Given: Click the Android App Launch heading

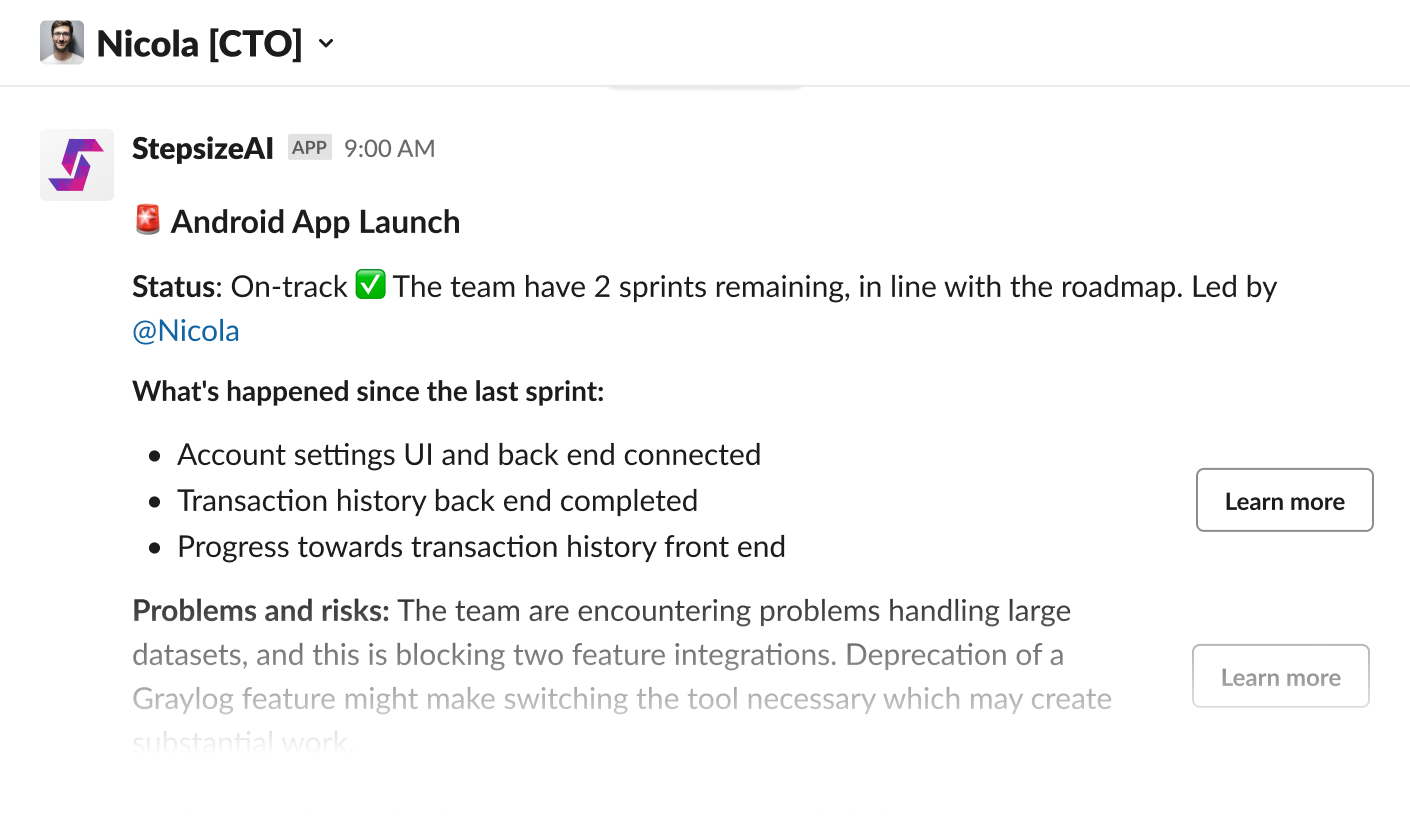Looking at the screenshot, I should (315, 222).
